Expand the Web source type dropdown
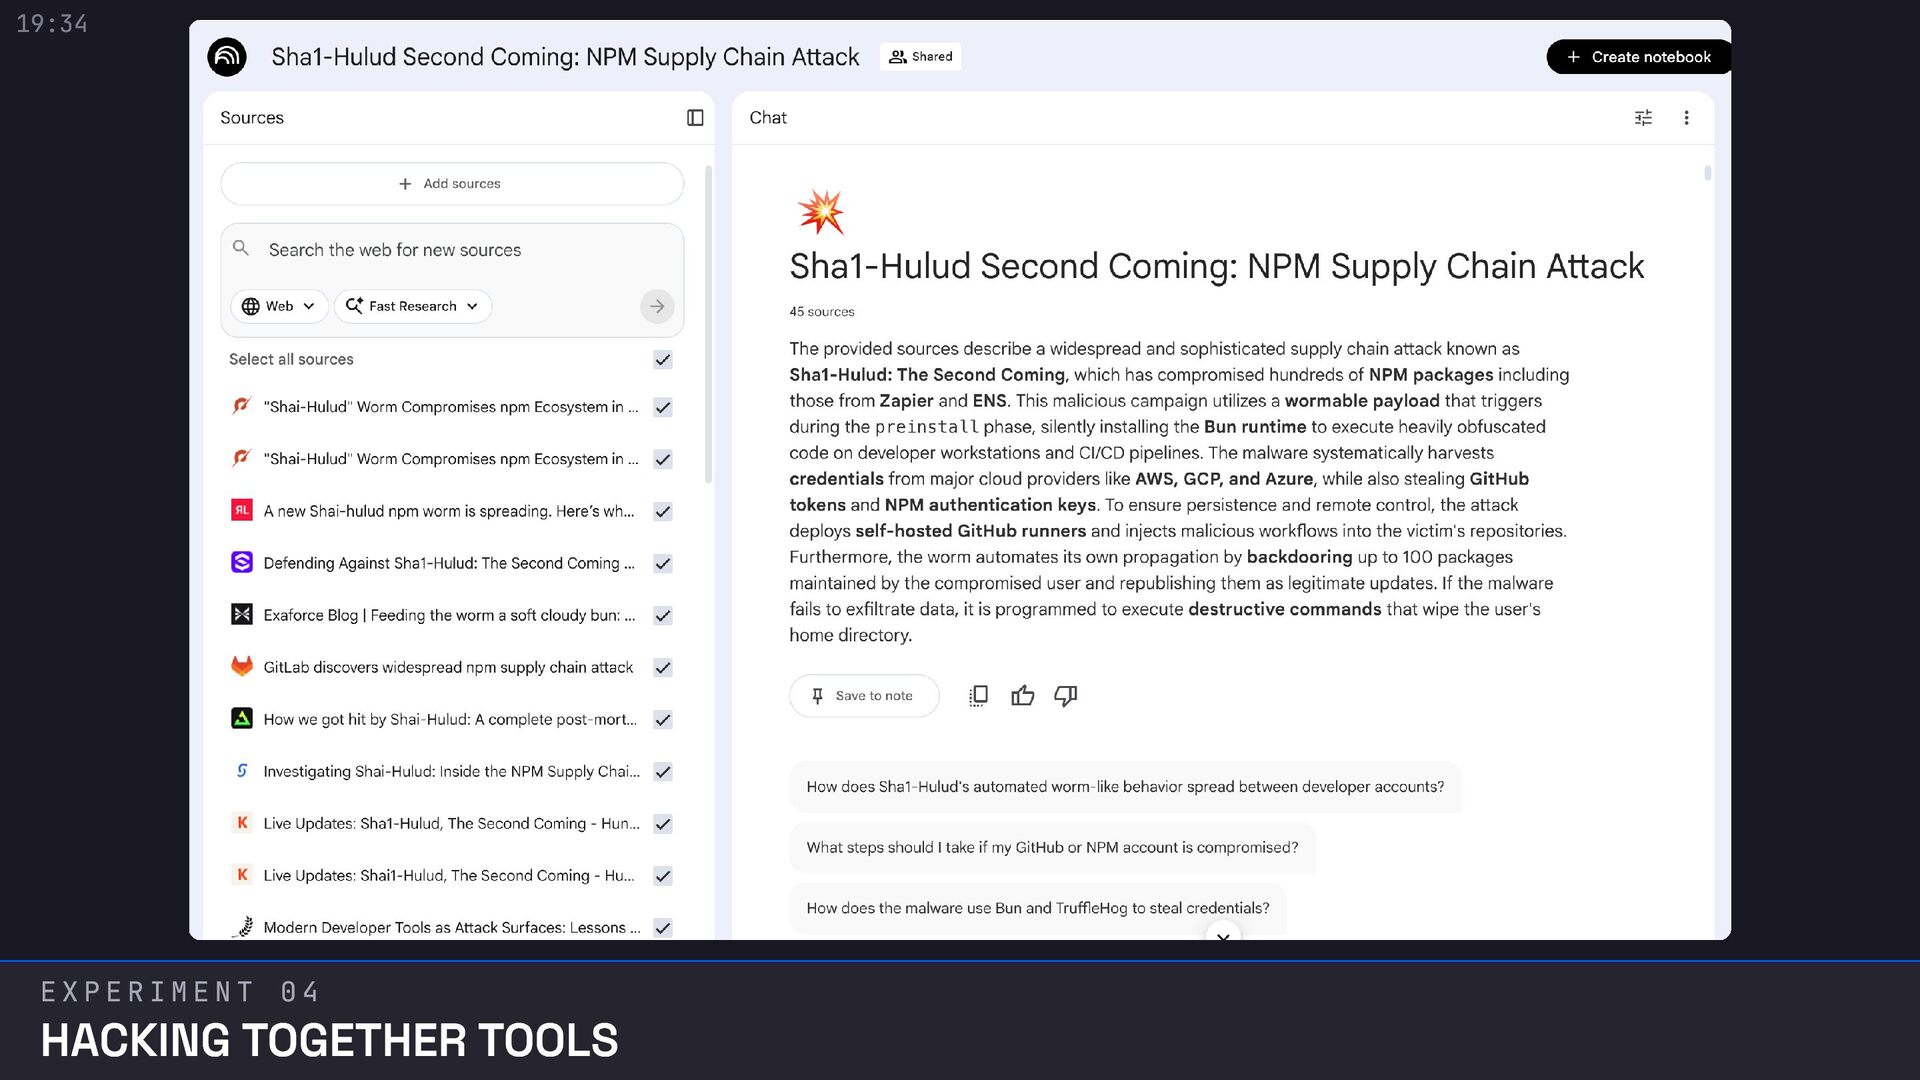The height and width of the screenshot is (1080, 1920). (279, 306)
